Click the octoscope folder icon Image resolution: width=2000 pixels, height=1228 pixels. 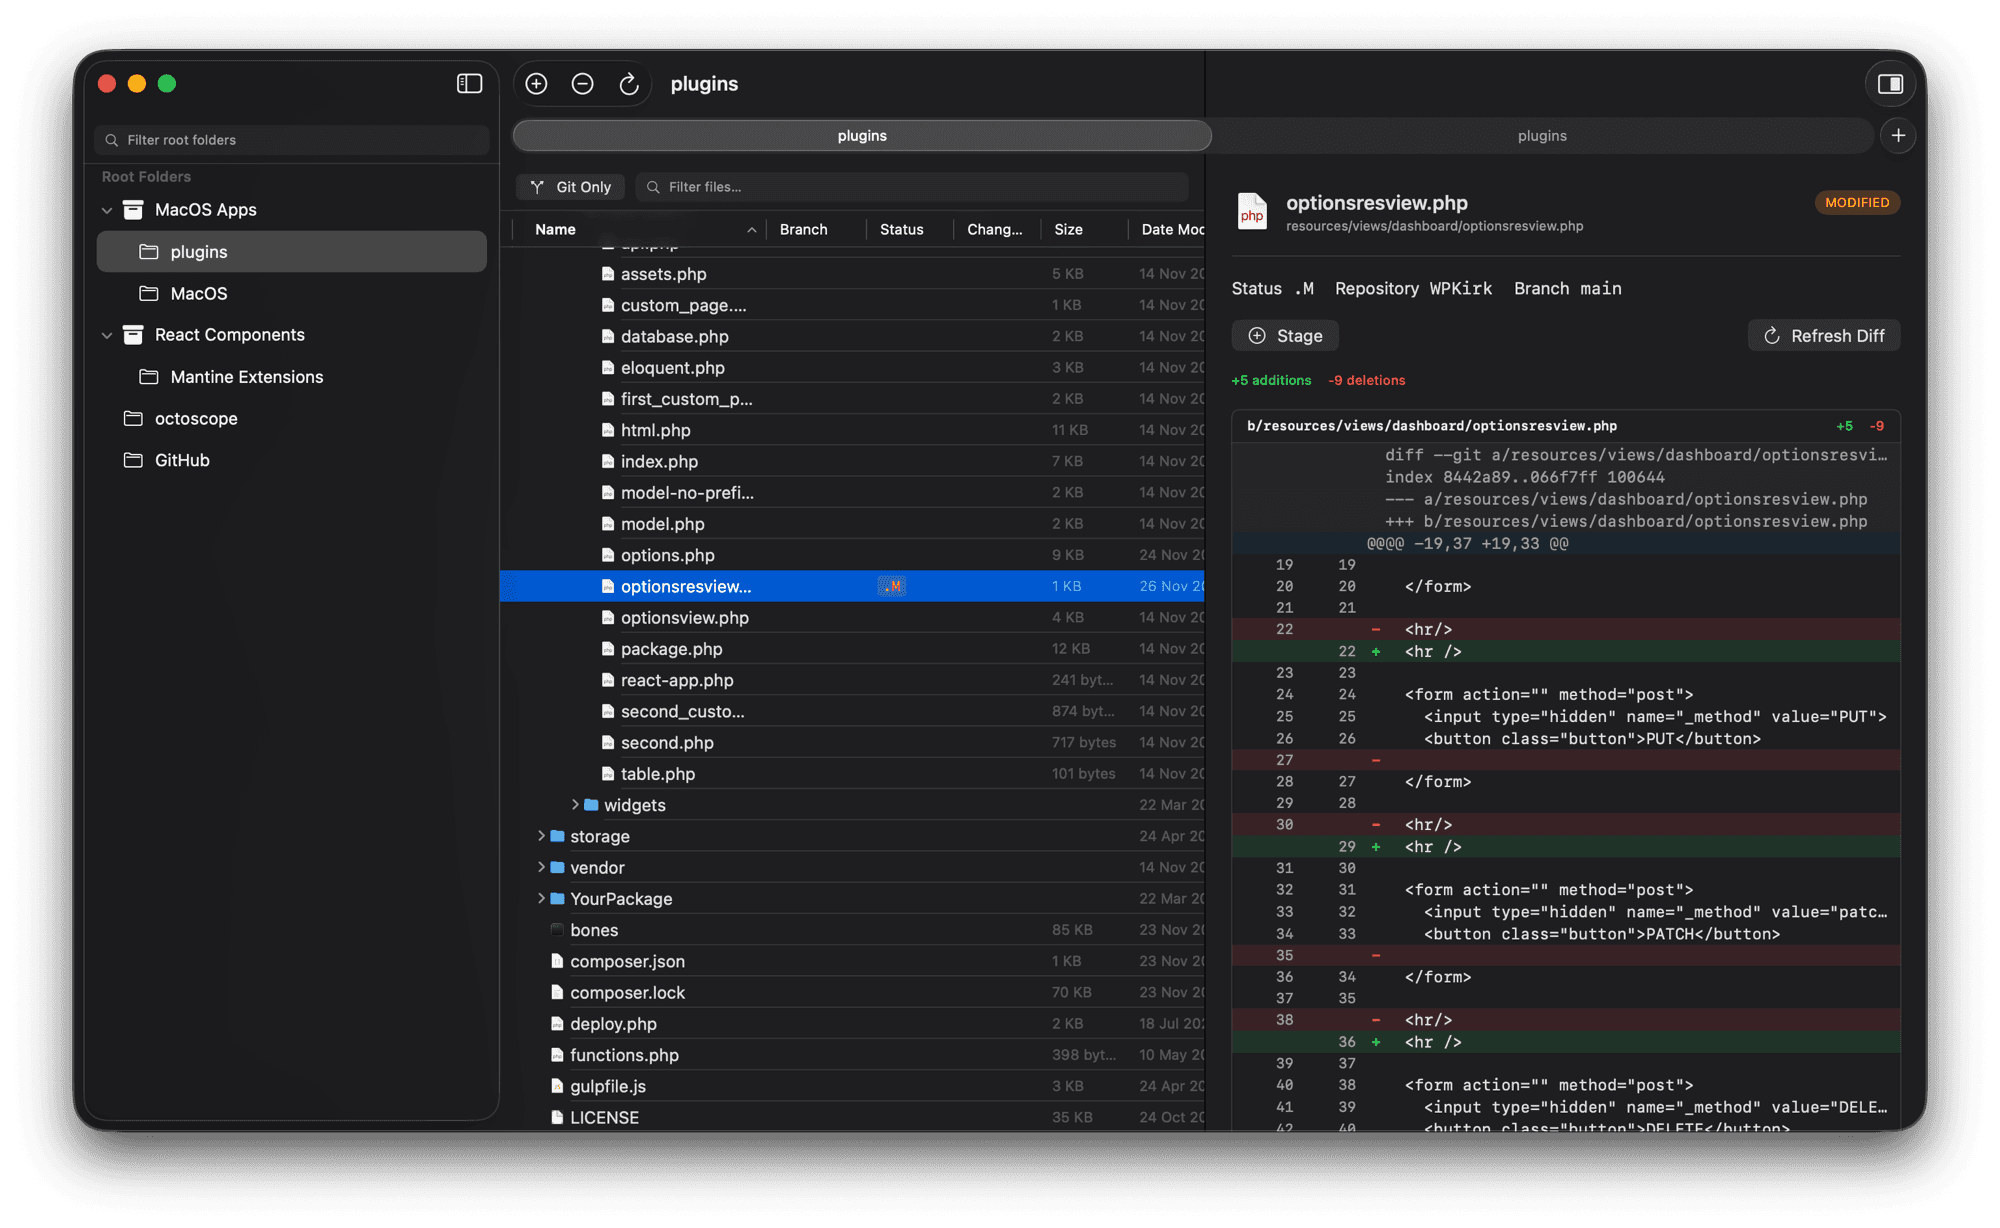tap(133, 418)
